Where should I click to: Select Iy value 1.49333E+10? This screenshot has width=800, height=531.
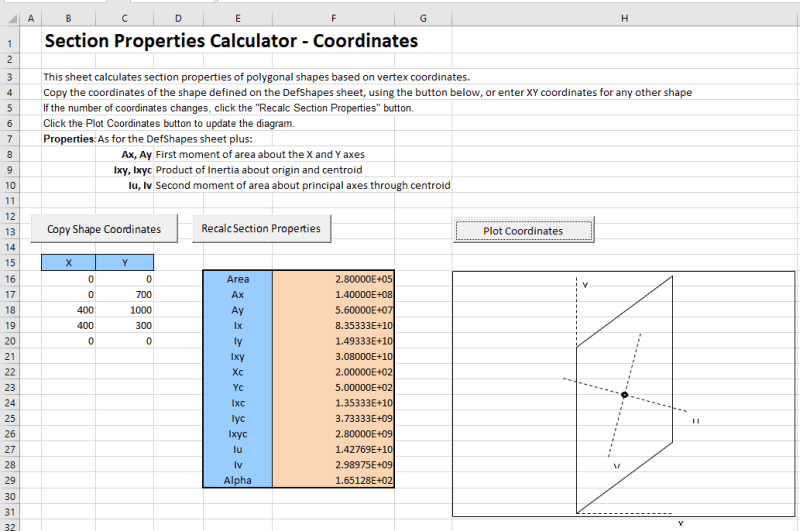(333, 341)
